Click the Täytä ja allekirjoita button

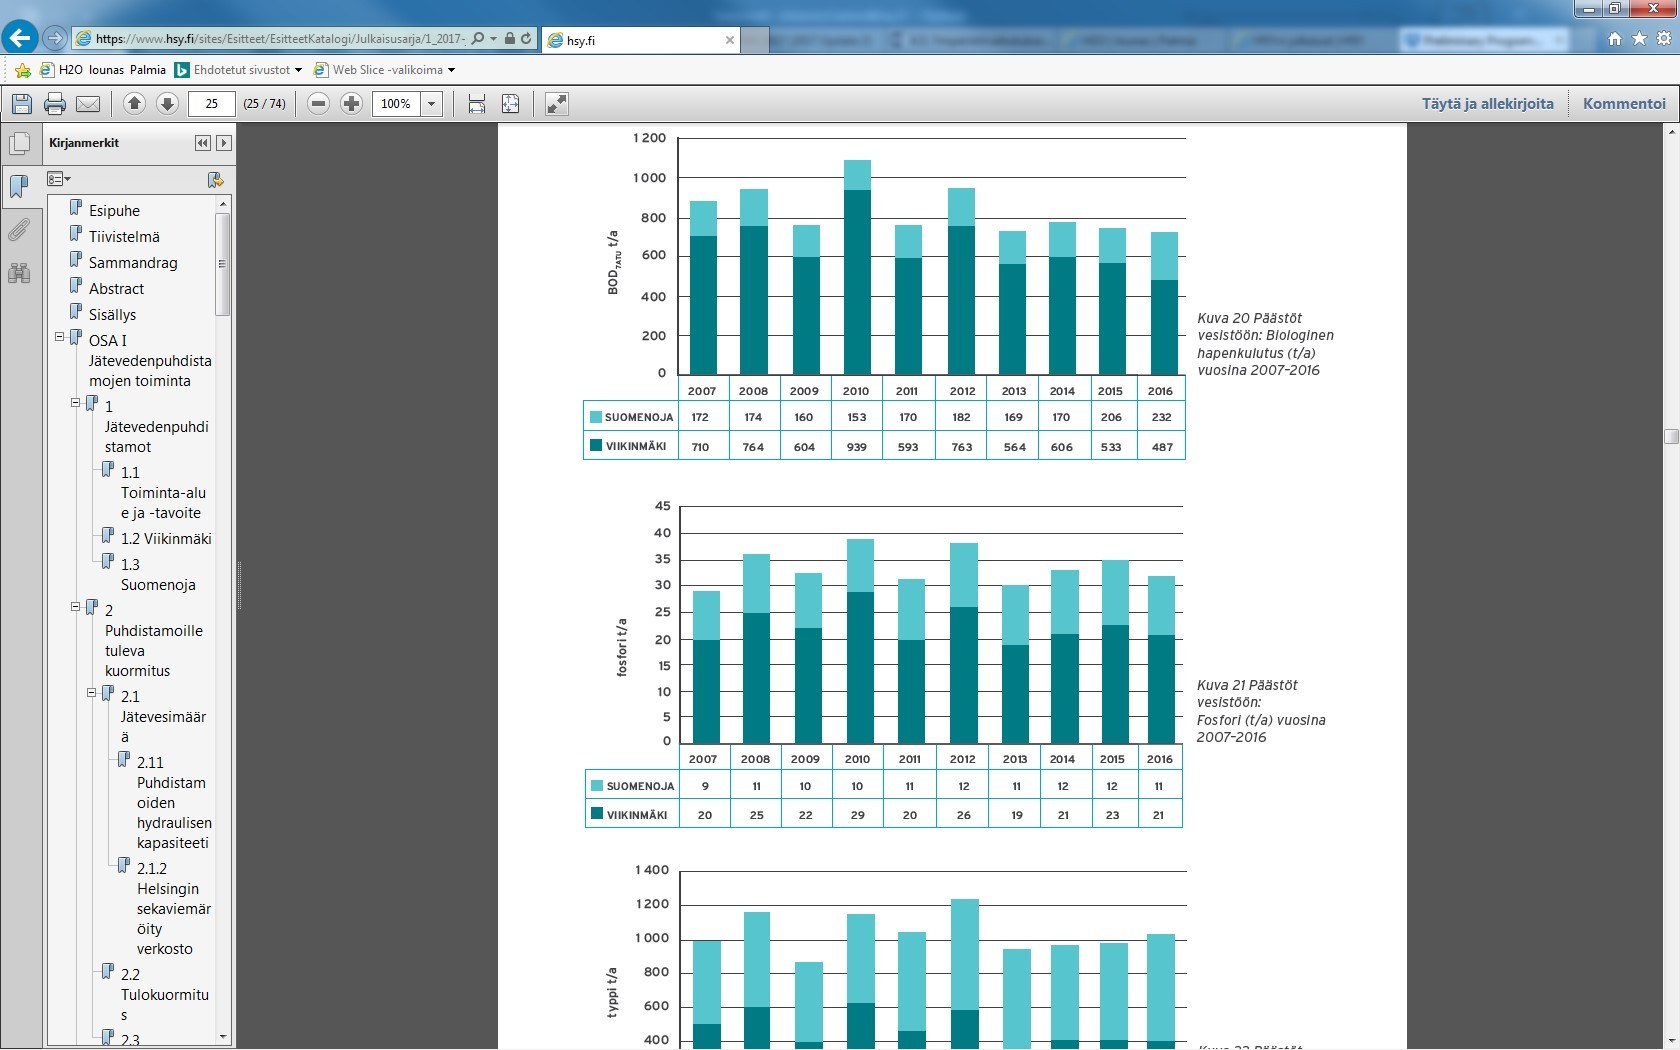click(1487, 104)
